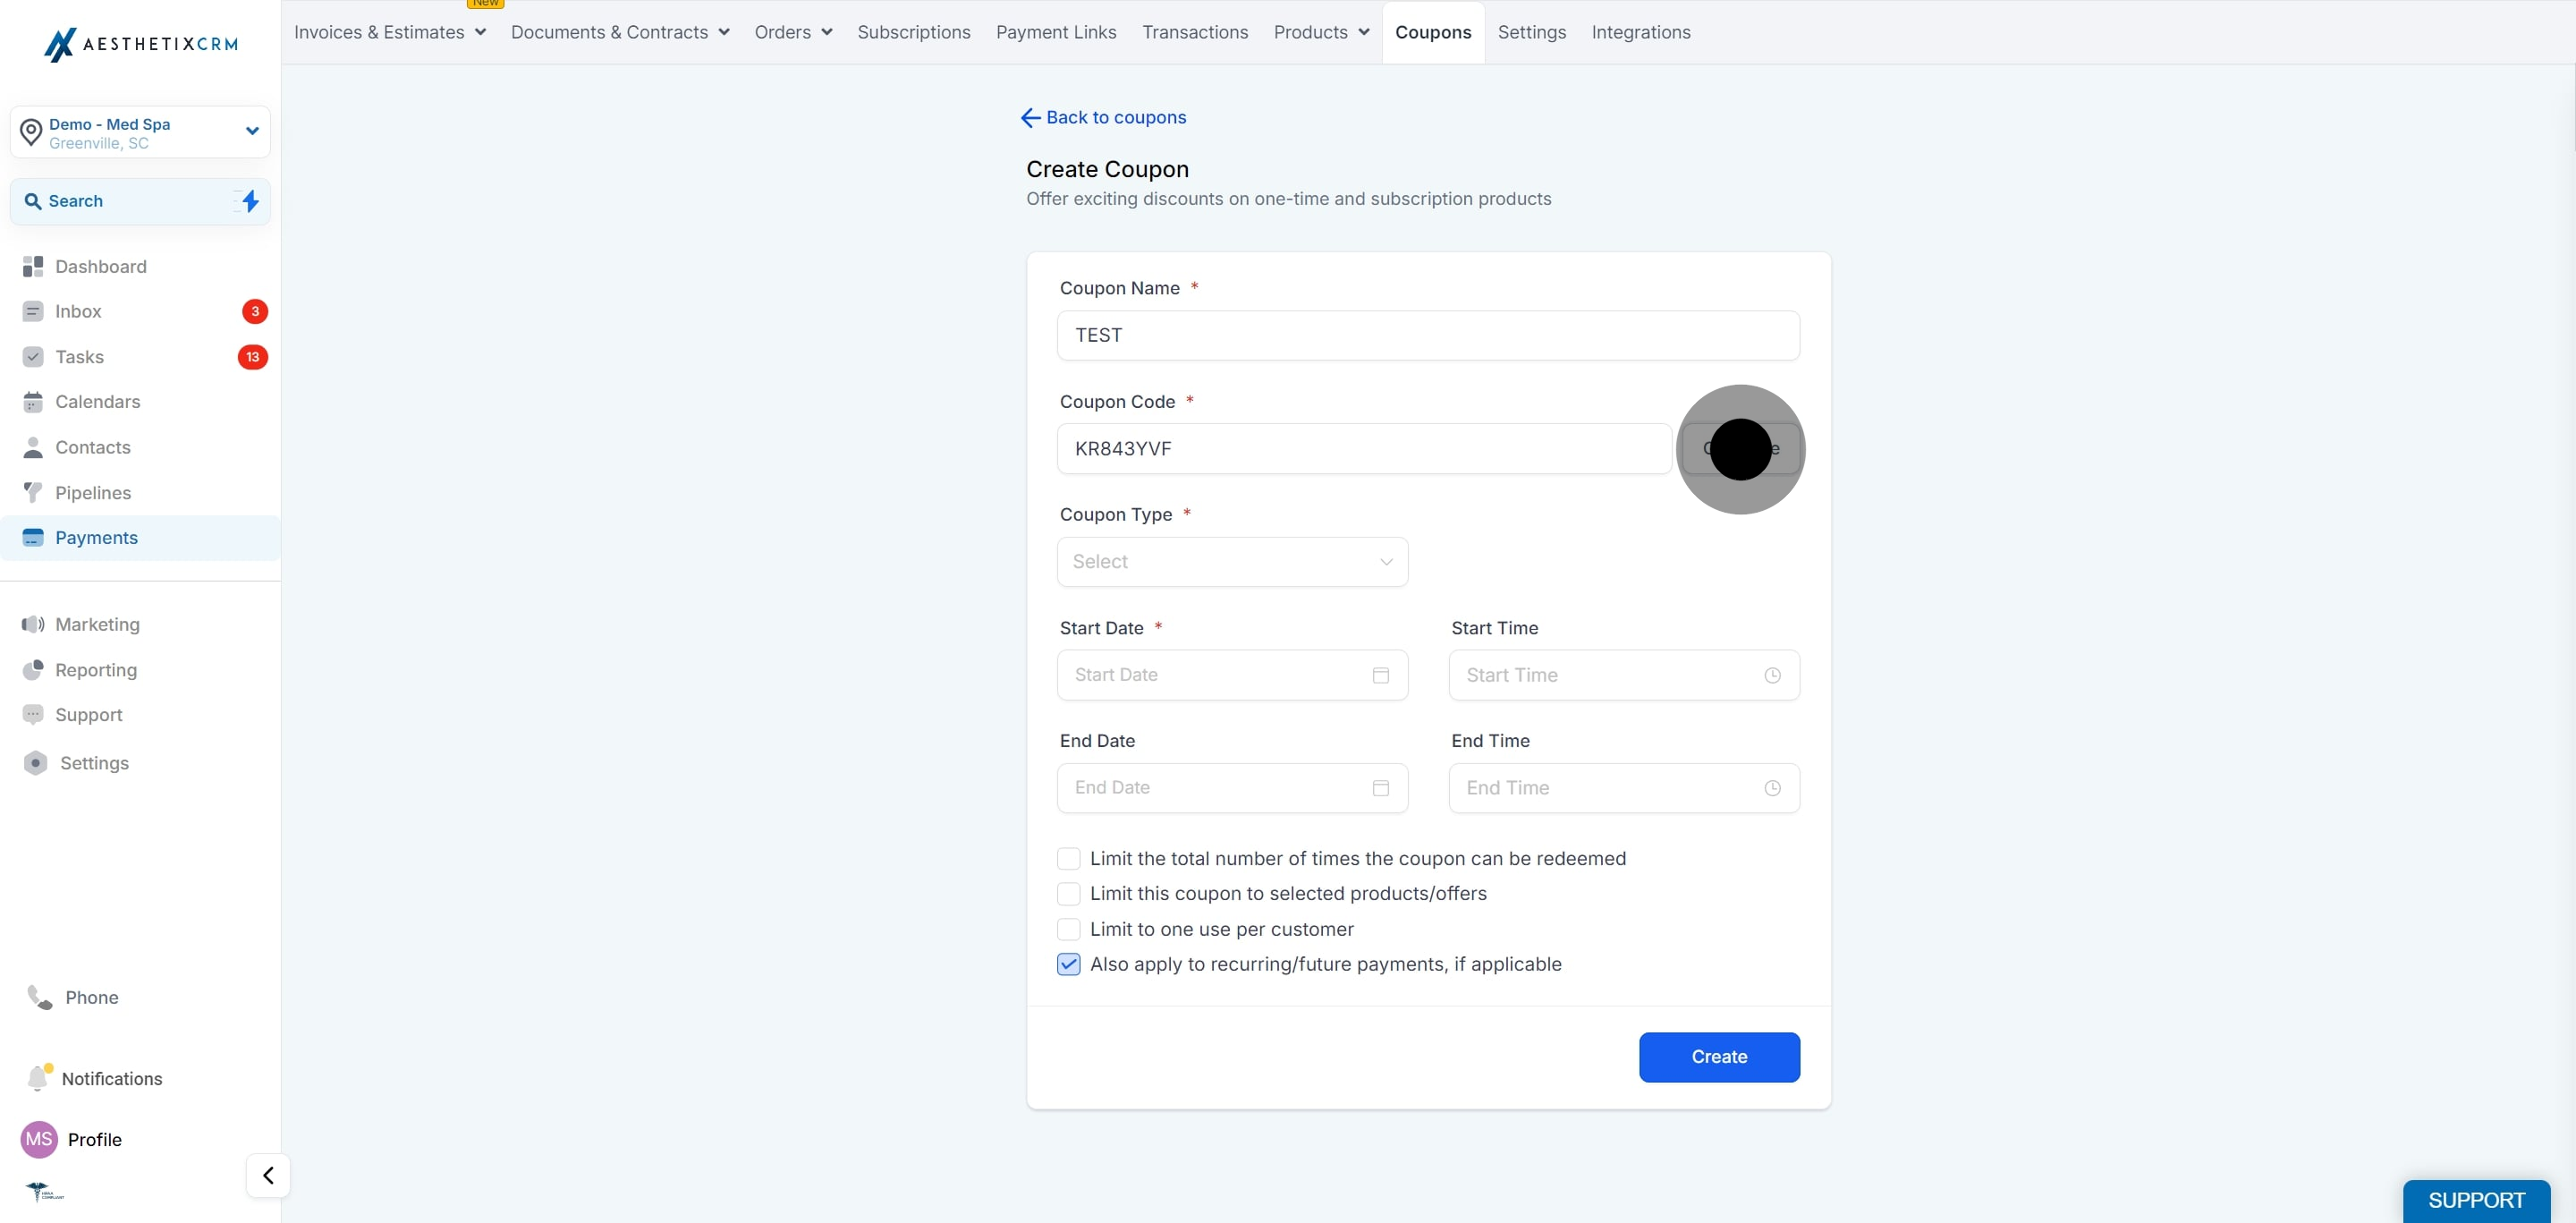2576x1223 pixels.
Task: Expand Invoices & Estimates menu
Action: pyautogui.click(x=390, y=32)
